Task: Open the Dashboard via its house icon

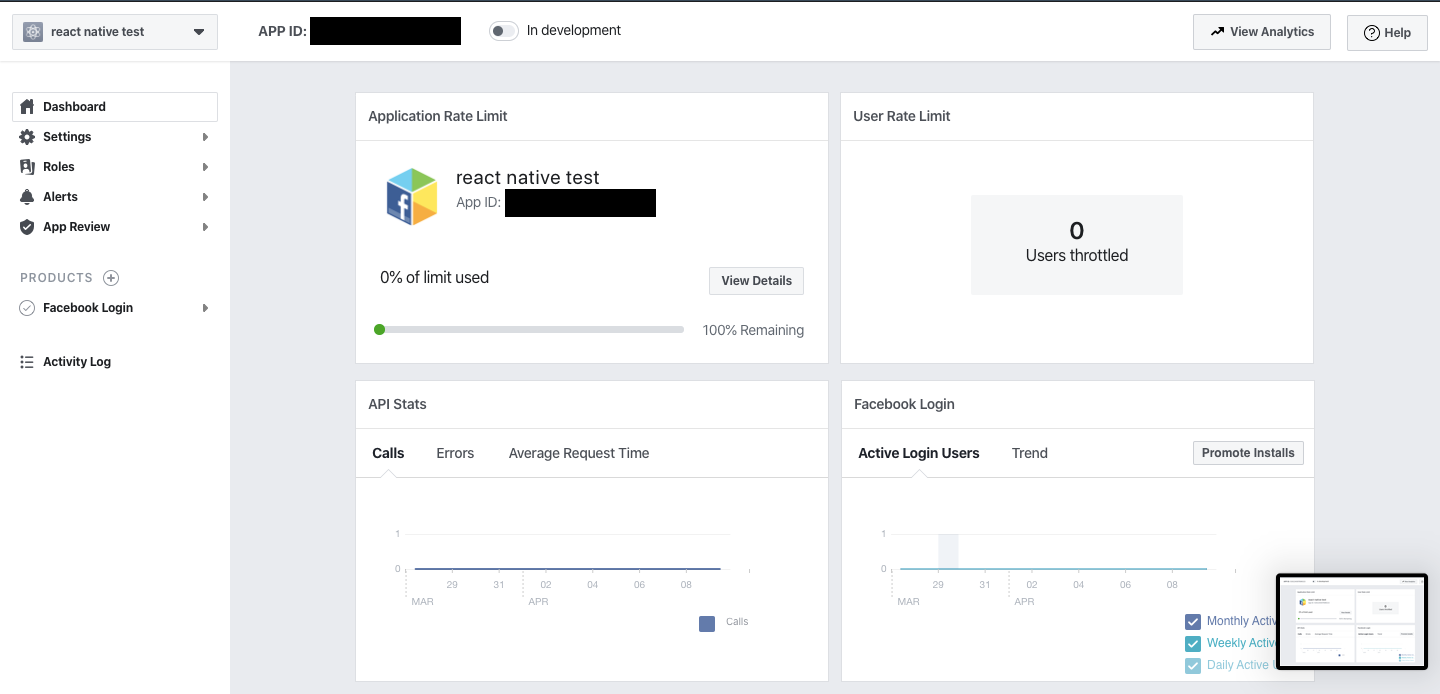Action: coord(27,106)
